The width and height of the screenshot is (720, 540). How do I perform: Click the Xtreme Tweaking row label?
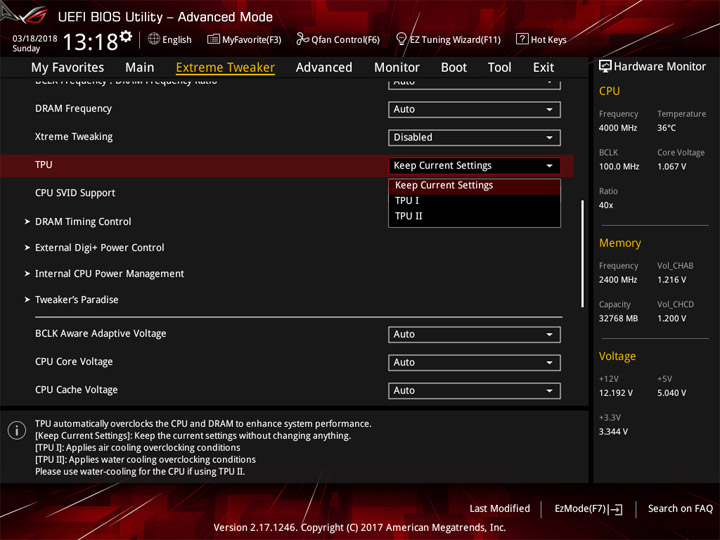click(x=74, y=137)
